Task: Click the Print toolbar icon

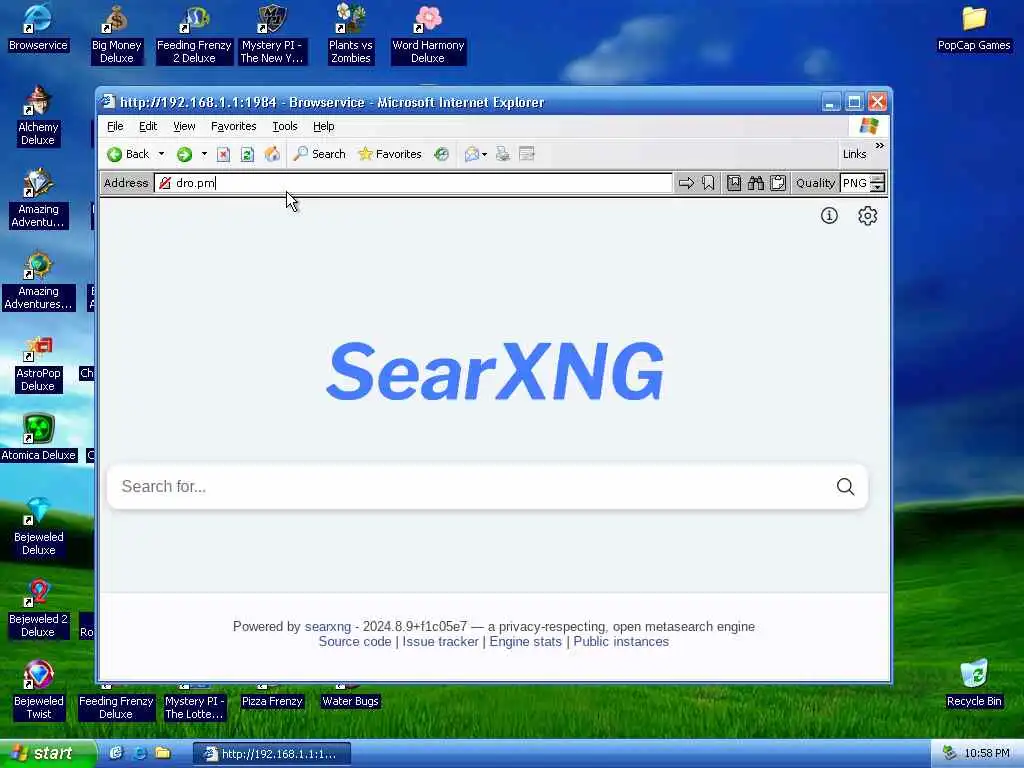Action: tap(503, 154)
